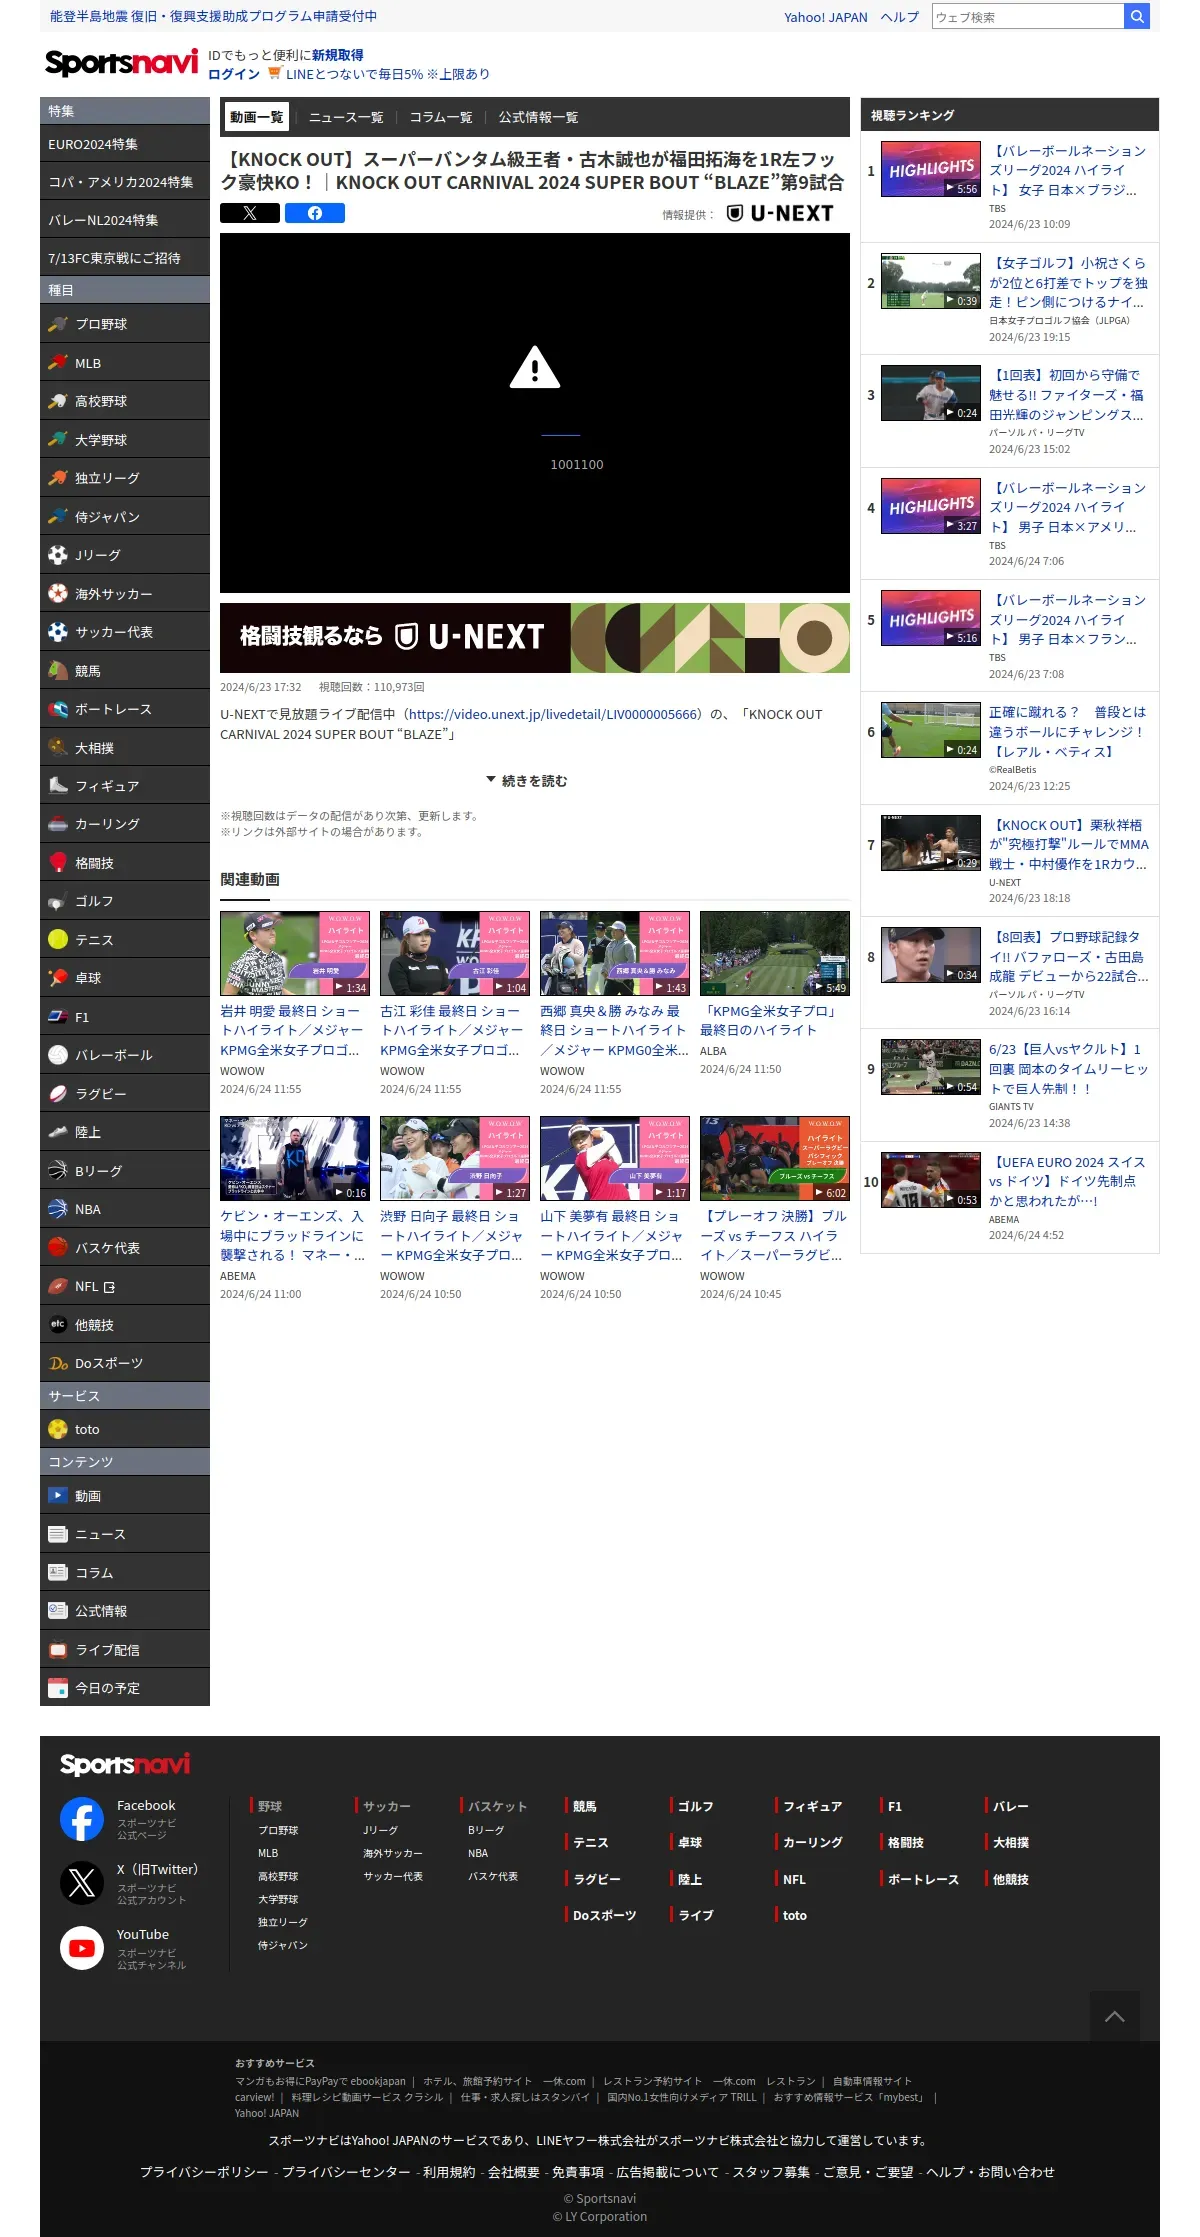Open U-NEXT livedetail URL link
The height and width of the screenshot is (2237, 1200).
555,714
